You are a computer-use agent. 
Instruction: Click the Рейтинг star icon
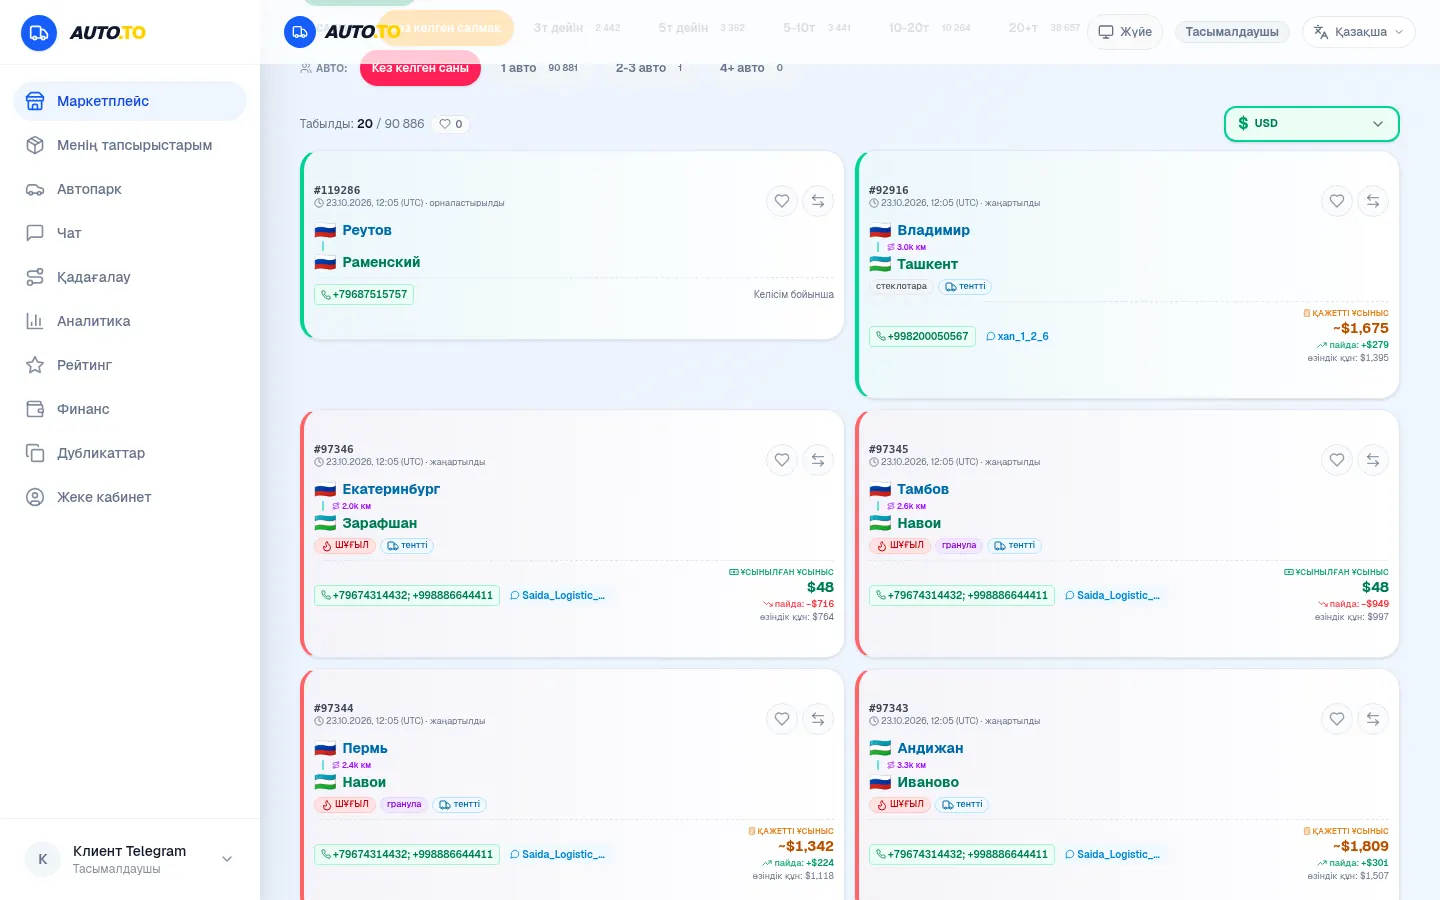click(x=35, y=365)
